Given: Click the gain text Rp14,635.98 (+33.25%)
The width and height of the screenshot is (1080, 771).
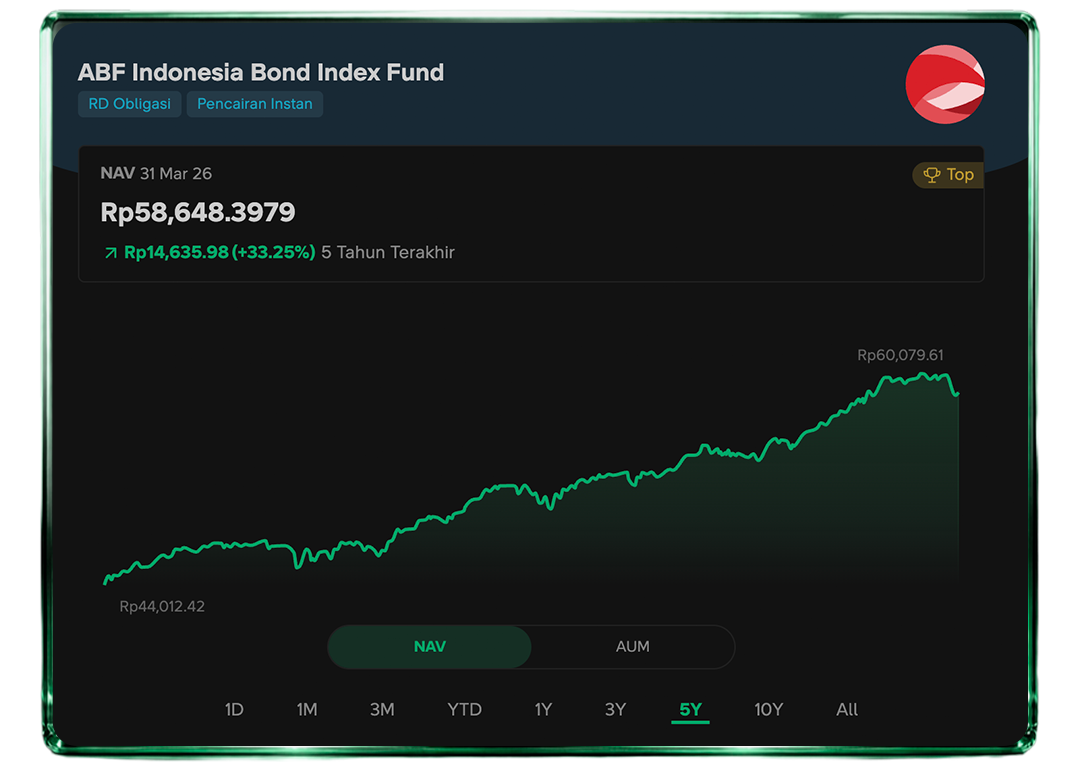Looking at the screenshot, I should click(220, 252).
